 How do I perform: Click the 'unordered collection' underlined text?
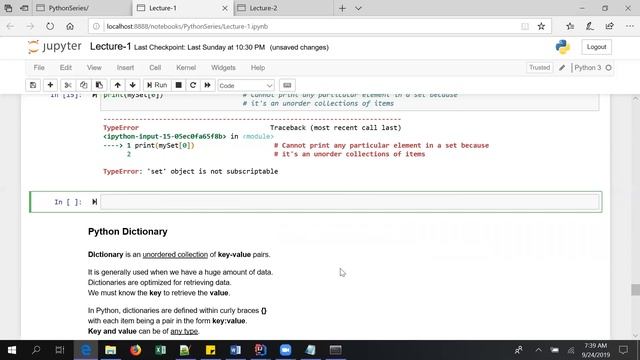pyautogui.click(x=175, y=254)
